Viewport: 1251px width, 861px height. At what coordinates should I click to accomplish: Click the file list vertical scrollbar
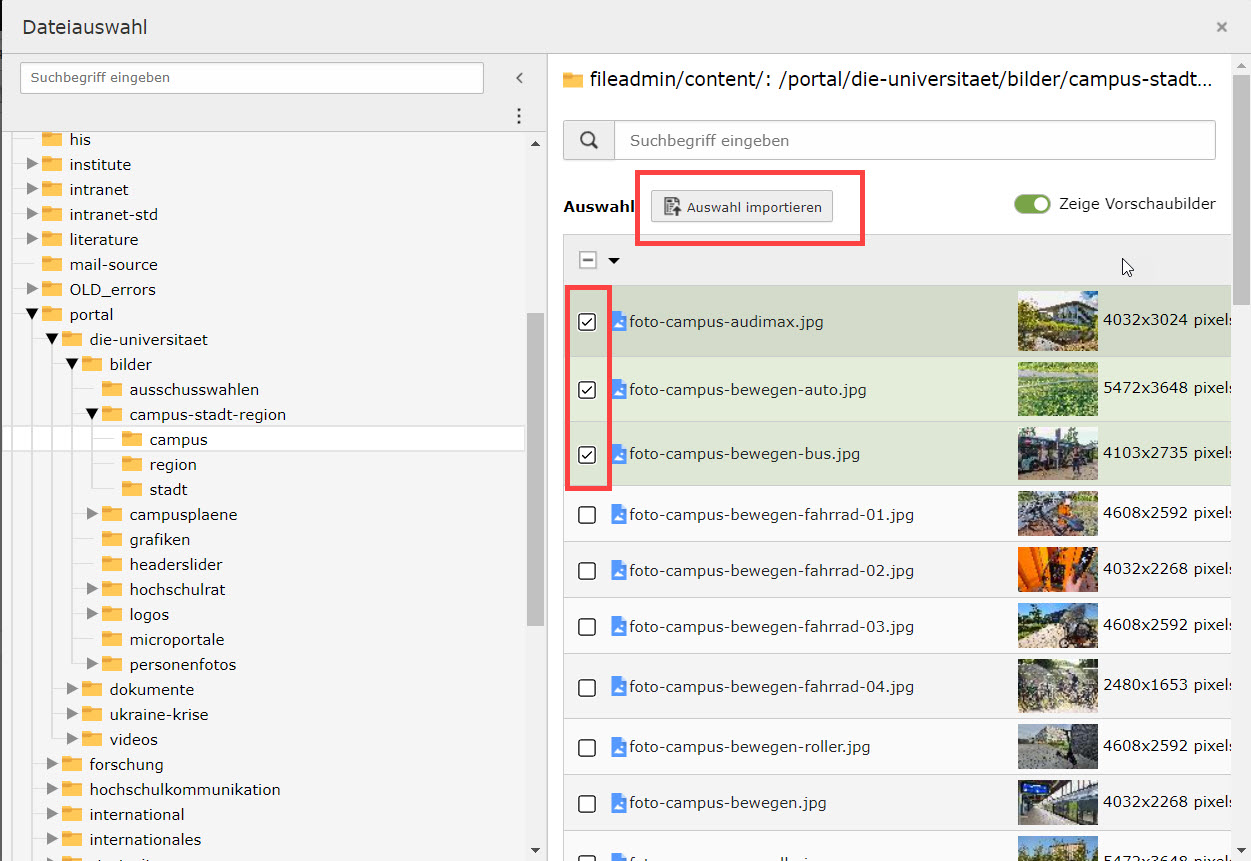[x=1240, y=190]
